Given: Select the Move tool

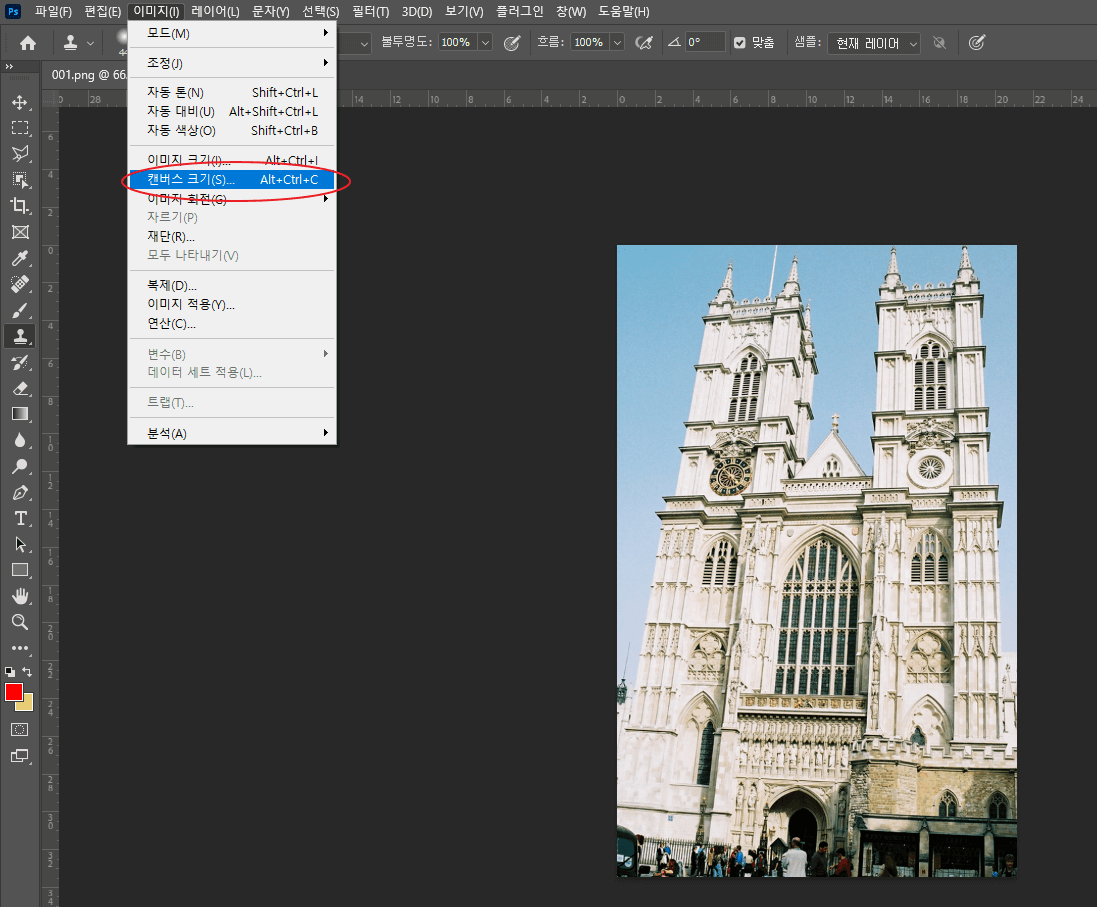Looking at the screenshot, I should coord(20,102).
